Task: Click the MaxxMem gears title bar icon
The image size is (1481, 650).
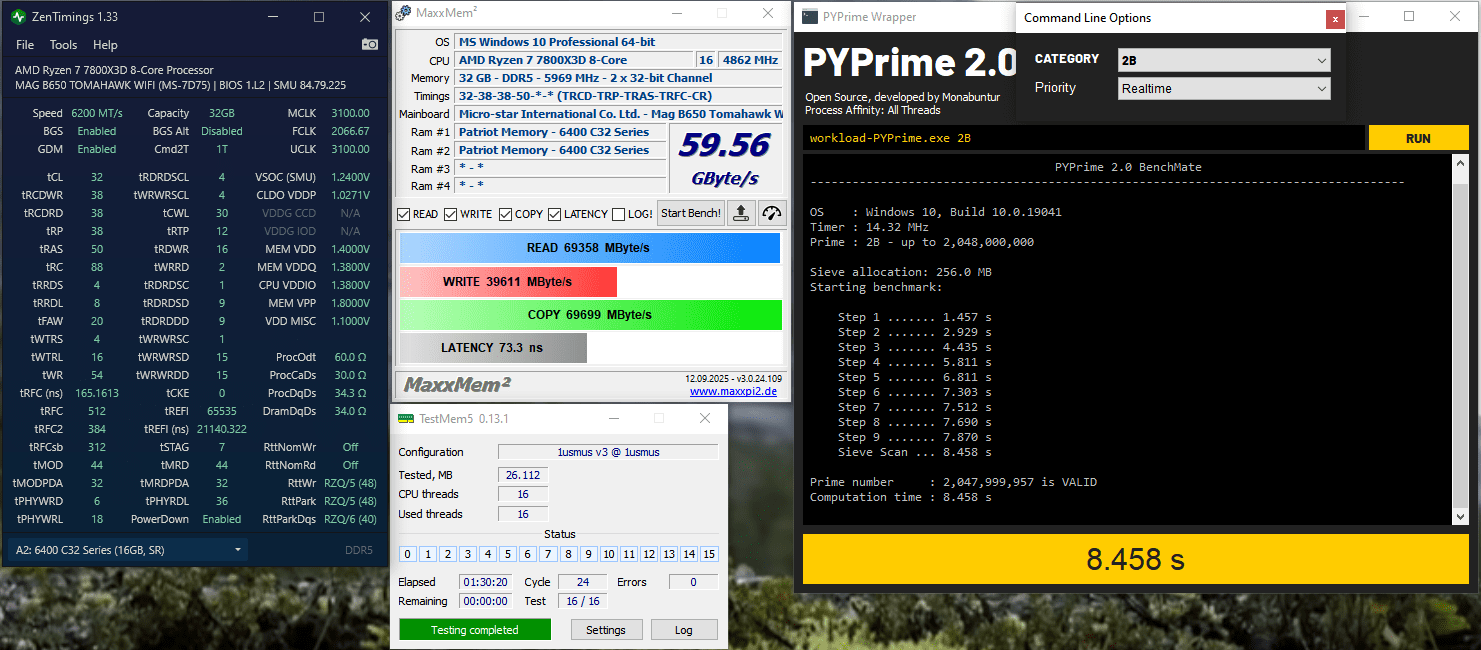Action: 403,13
